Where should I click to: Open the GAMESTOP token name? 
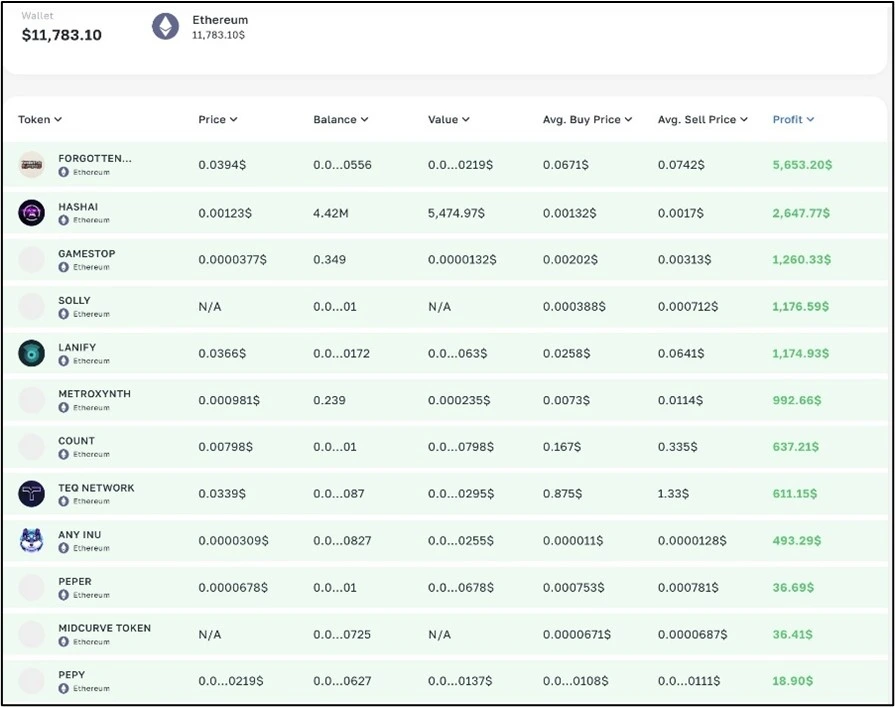[87, 253]
